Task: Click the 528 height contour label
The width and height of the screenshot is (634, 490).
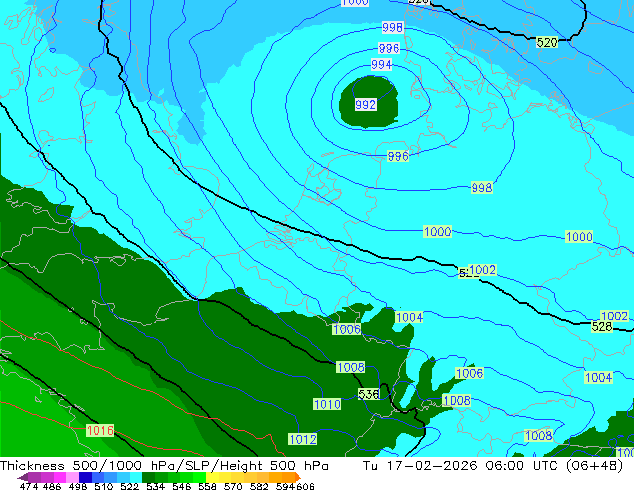Action: click(x=602, y=326)
